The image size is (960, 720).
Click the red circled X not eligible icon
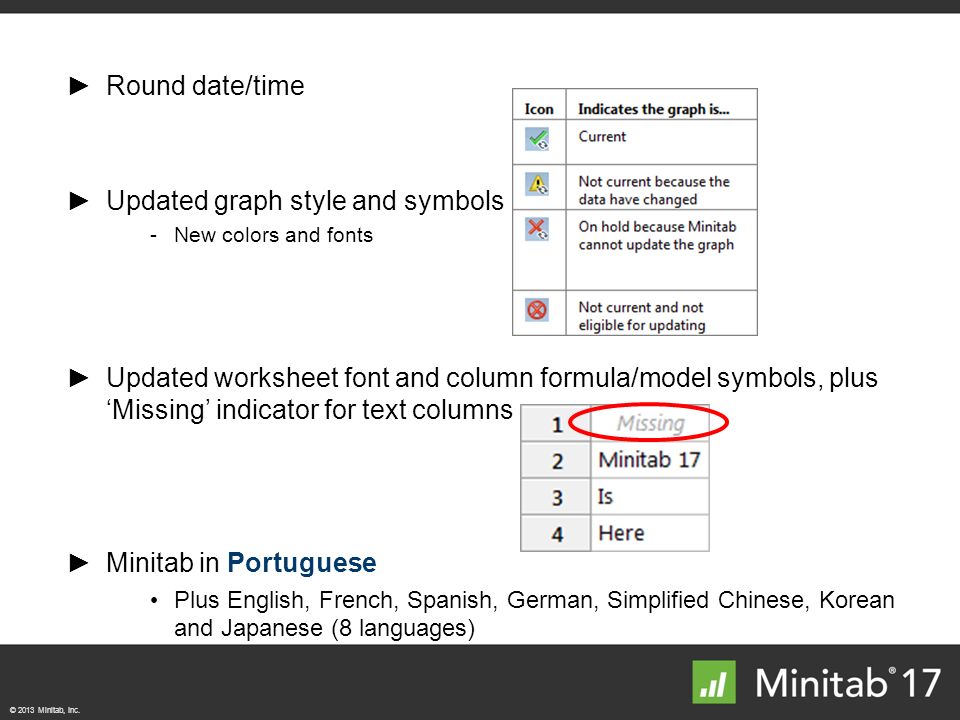coord(537,310)
